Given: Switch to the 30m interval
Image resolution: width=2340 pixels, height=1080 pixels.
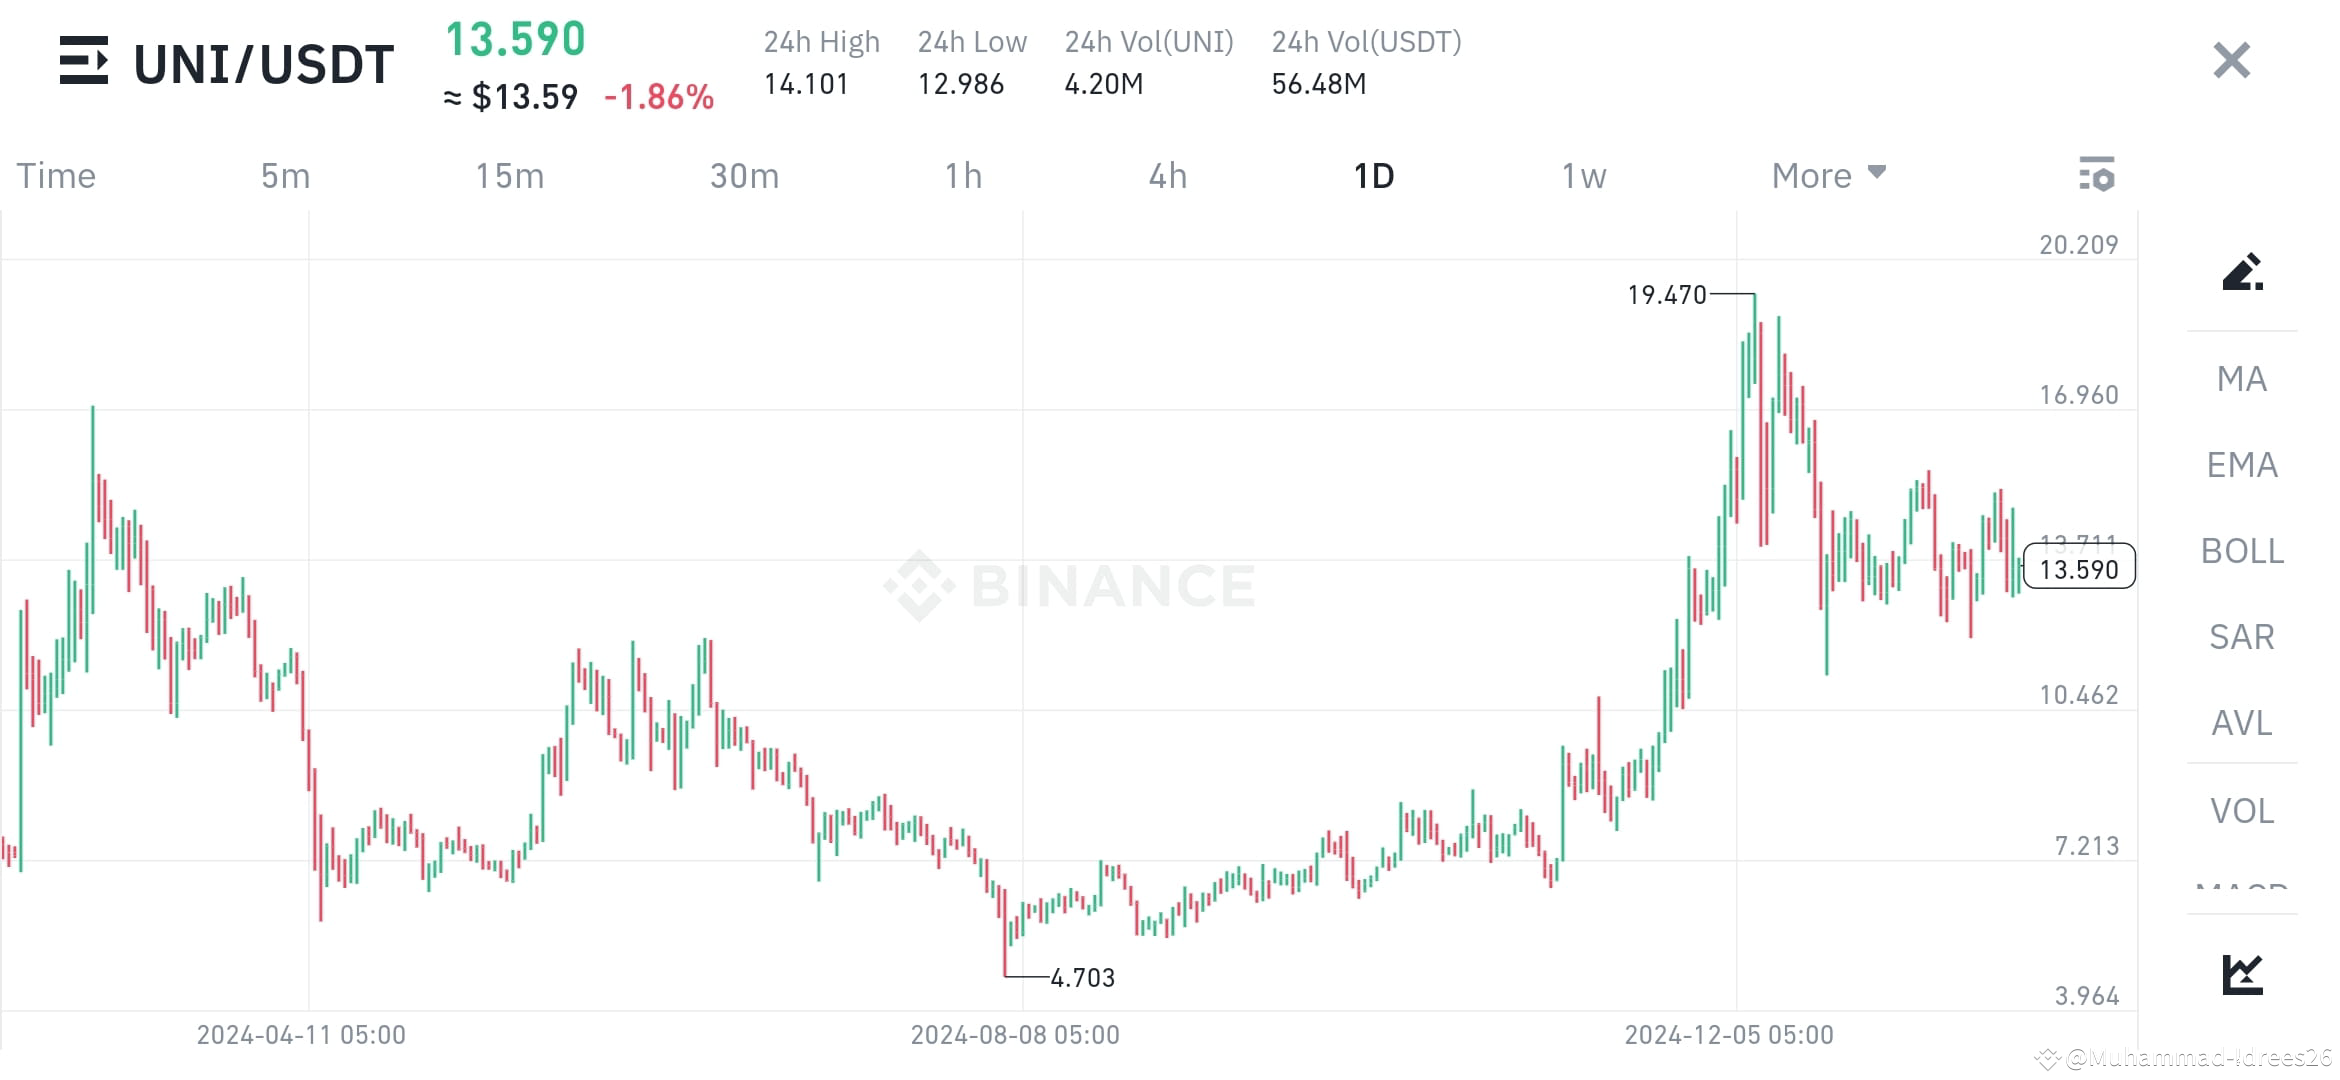Looking at the screenshot, I should tap(744, 175).
